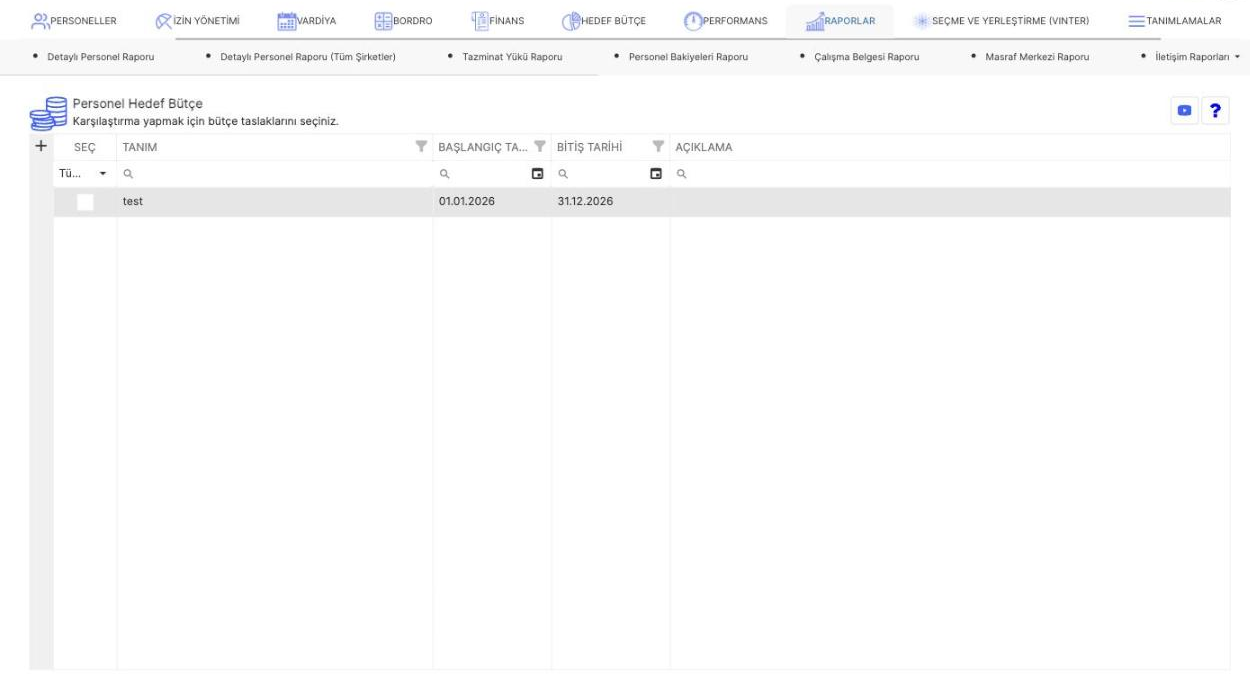Open the YouTube video help icon
Image resolution: width=1250 pixels, height=679 pixels.
click(x=1183, y=110)
